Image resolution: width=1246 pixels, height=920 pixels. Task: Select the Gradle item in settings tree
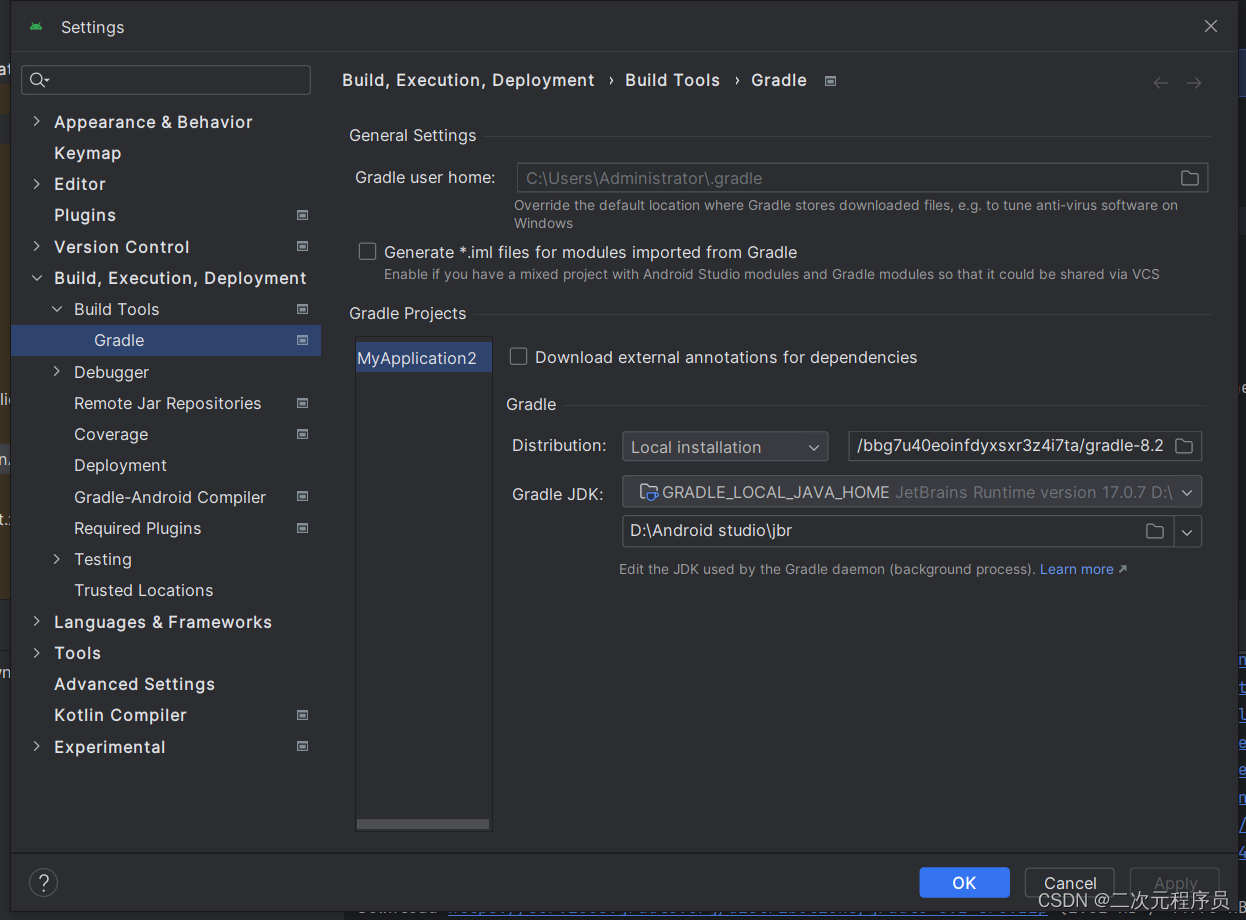(166, 340)
